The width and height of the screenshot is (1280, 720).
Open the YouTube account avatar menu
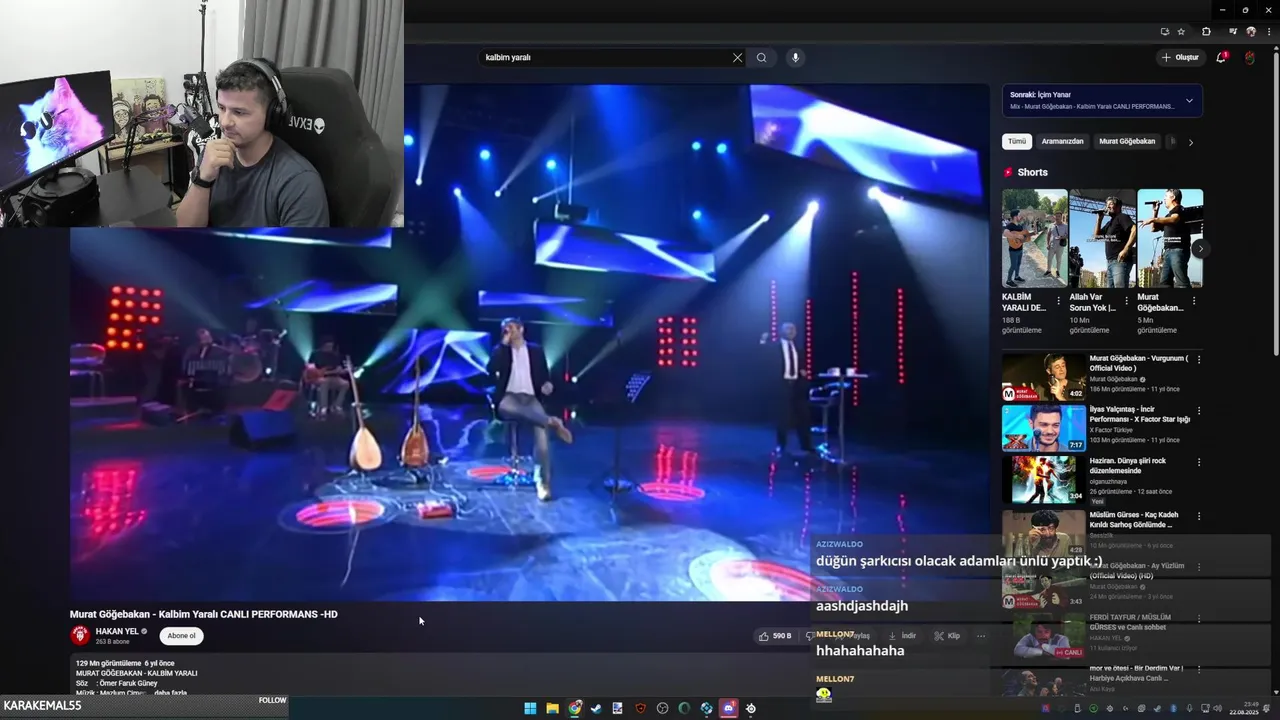[x=1250, y=58]
